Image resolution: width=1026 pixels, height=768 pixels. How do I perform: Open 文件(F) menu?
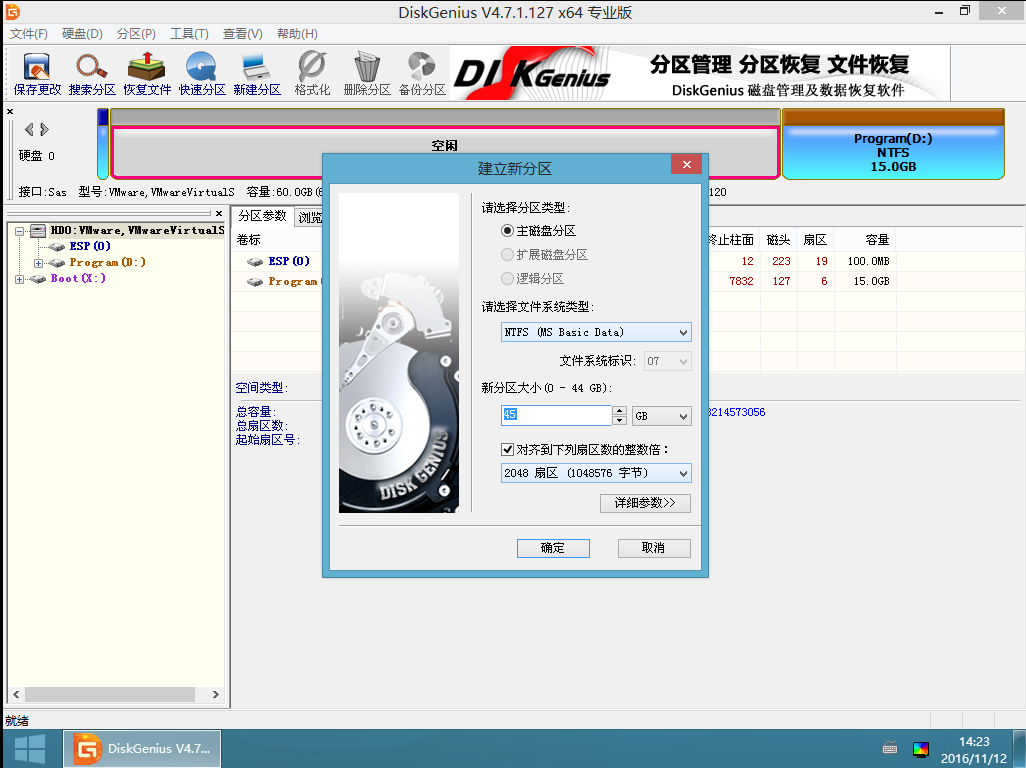point(28,34)
